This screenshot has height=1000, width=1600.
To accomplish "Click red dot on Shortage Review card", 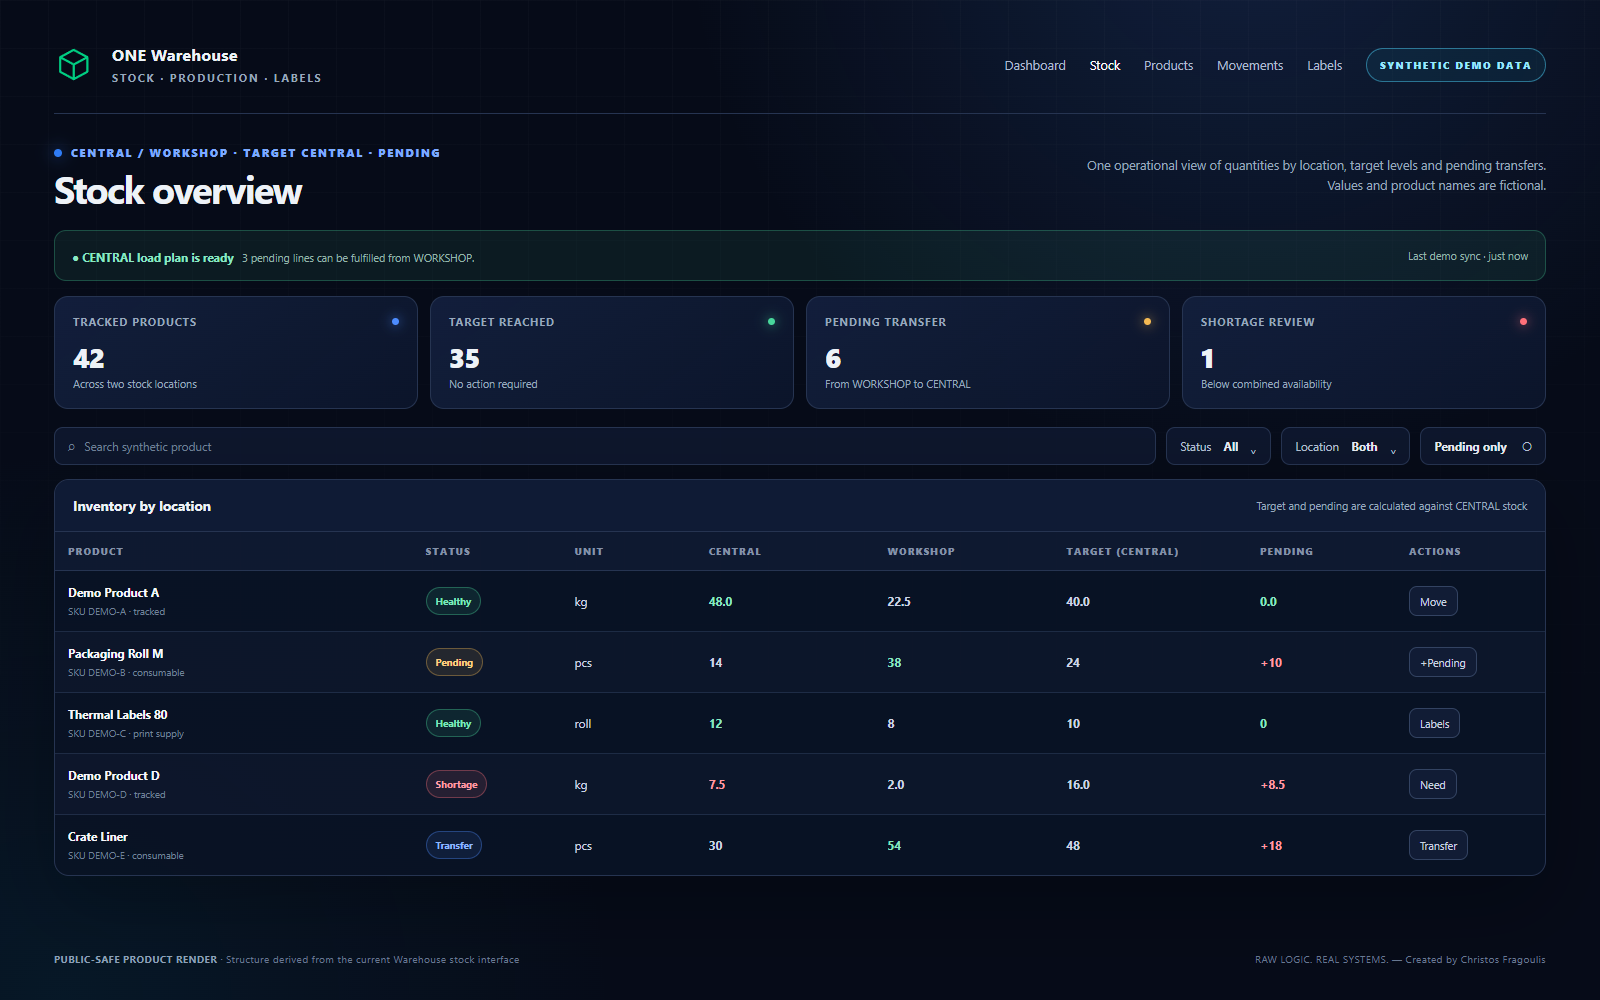I will pyautogui.click(x=1523, y=322).
